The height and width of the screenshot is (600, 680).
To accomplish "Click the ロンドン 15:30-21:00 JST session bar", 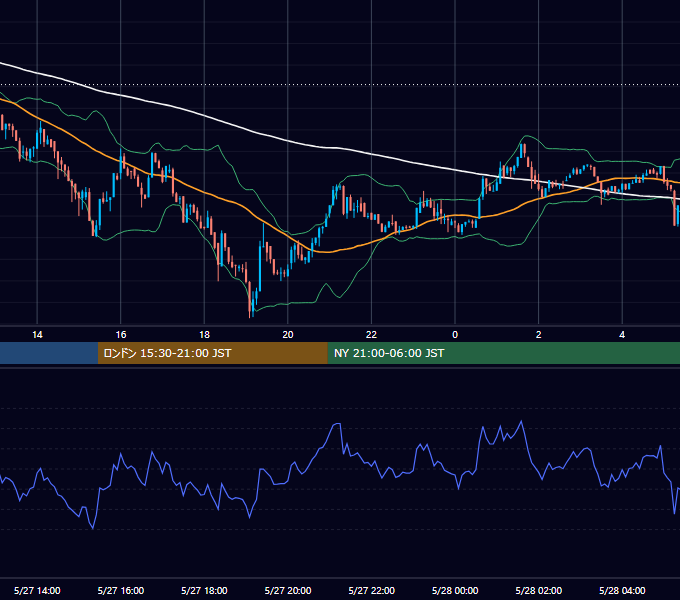I will coord(212,353).
